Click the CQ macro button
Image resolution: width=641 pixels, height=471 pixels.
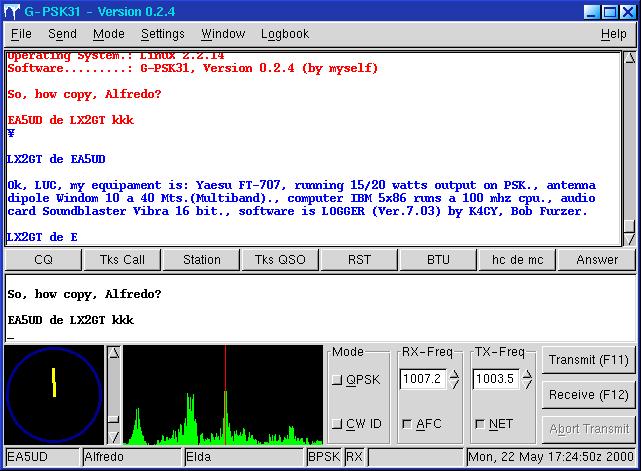coord(43,259)
